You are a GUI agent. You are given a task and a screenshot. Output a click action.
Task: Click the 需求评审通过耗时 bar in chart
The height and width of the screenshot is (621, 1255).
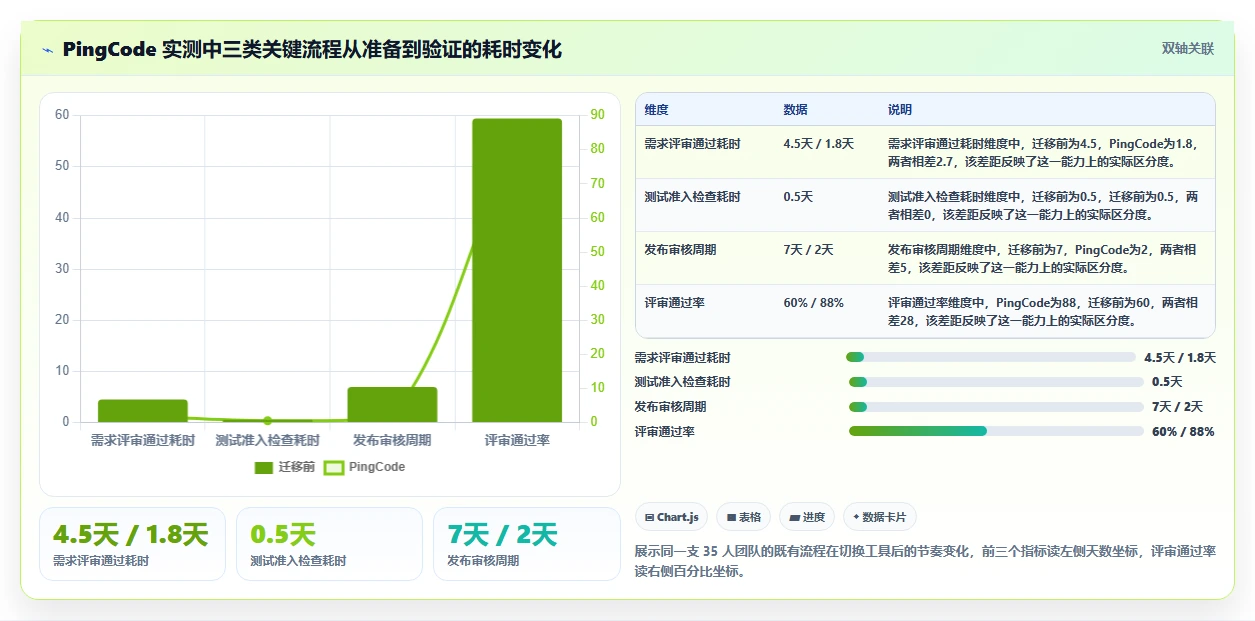click(143, 410)
